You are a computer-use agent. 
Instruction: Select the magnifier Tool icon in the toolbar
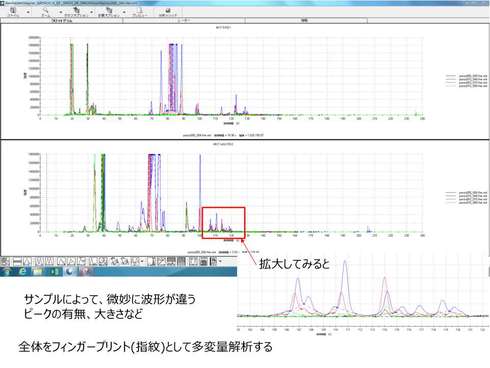[x=45, y=11]
